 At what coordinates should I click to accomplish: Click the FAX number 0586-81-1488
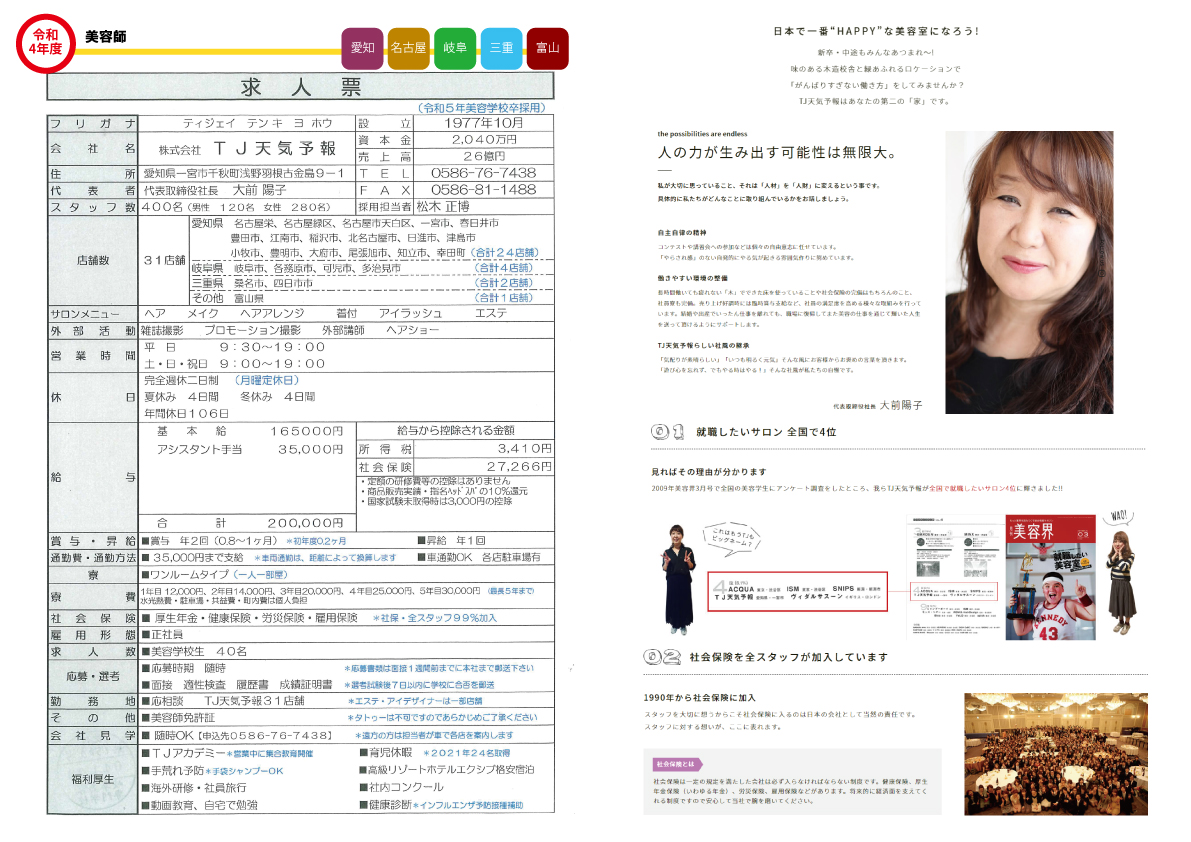click(483, 190)
